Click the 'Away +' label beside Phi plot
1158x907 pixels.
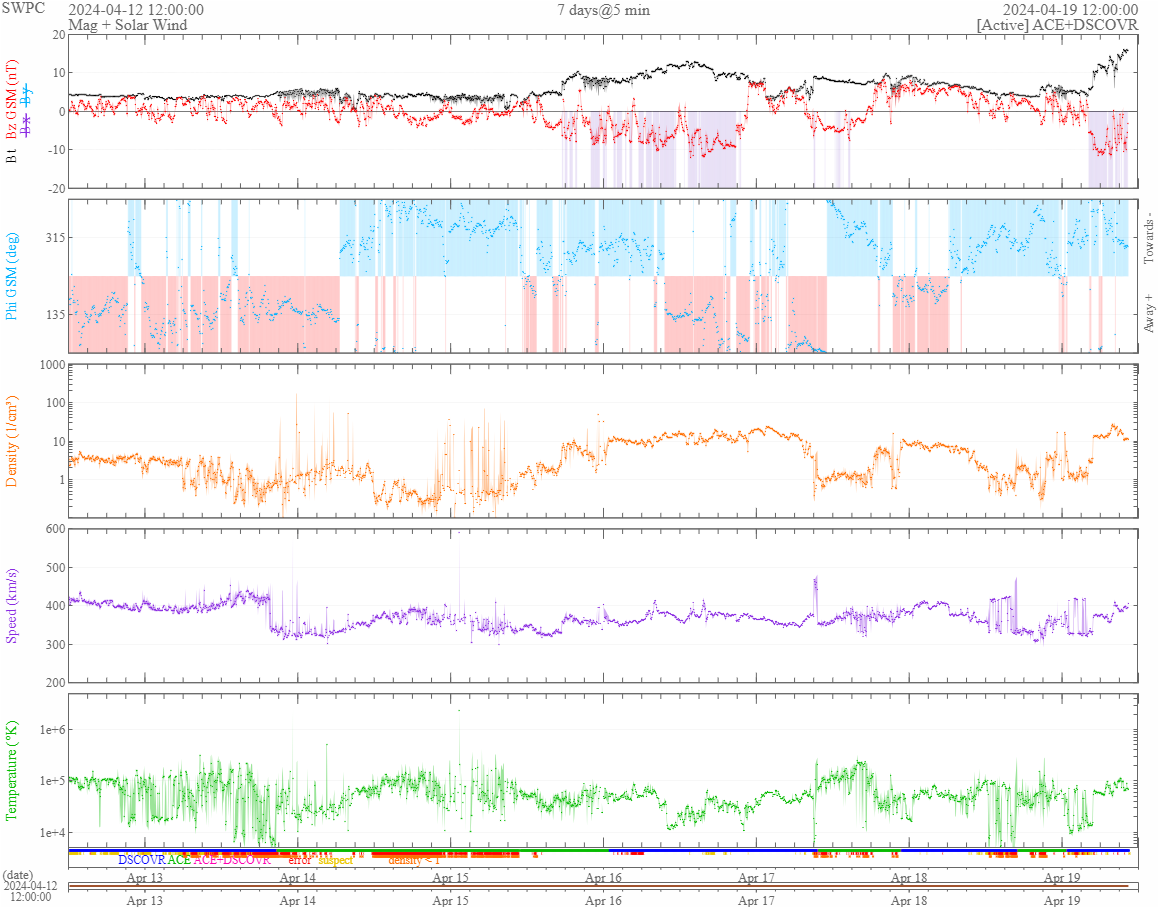(1148, 313)
